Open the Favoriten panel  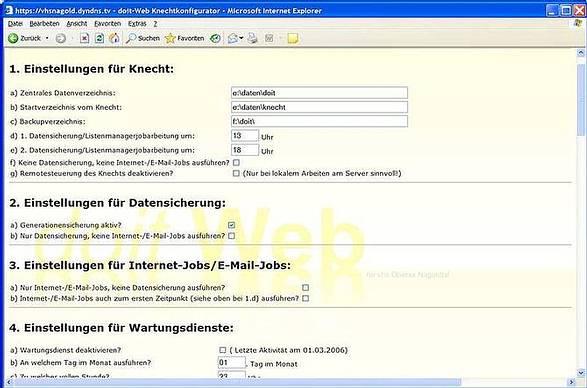[x=185, y=38]
